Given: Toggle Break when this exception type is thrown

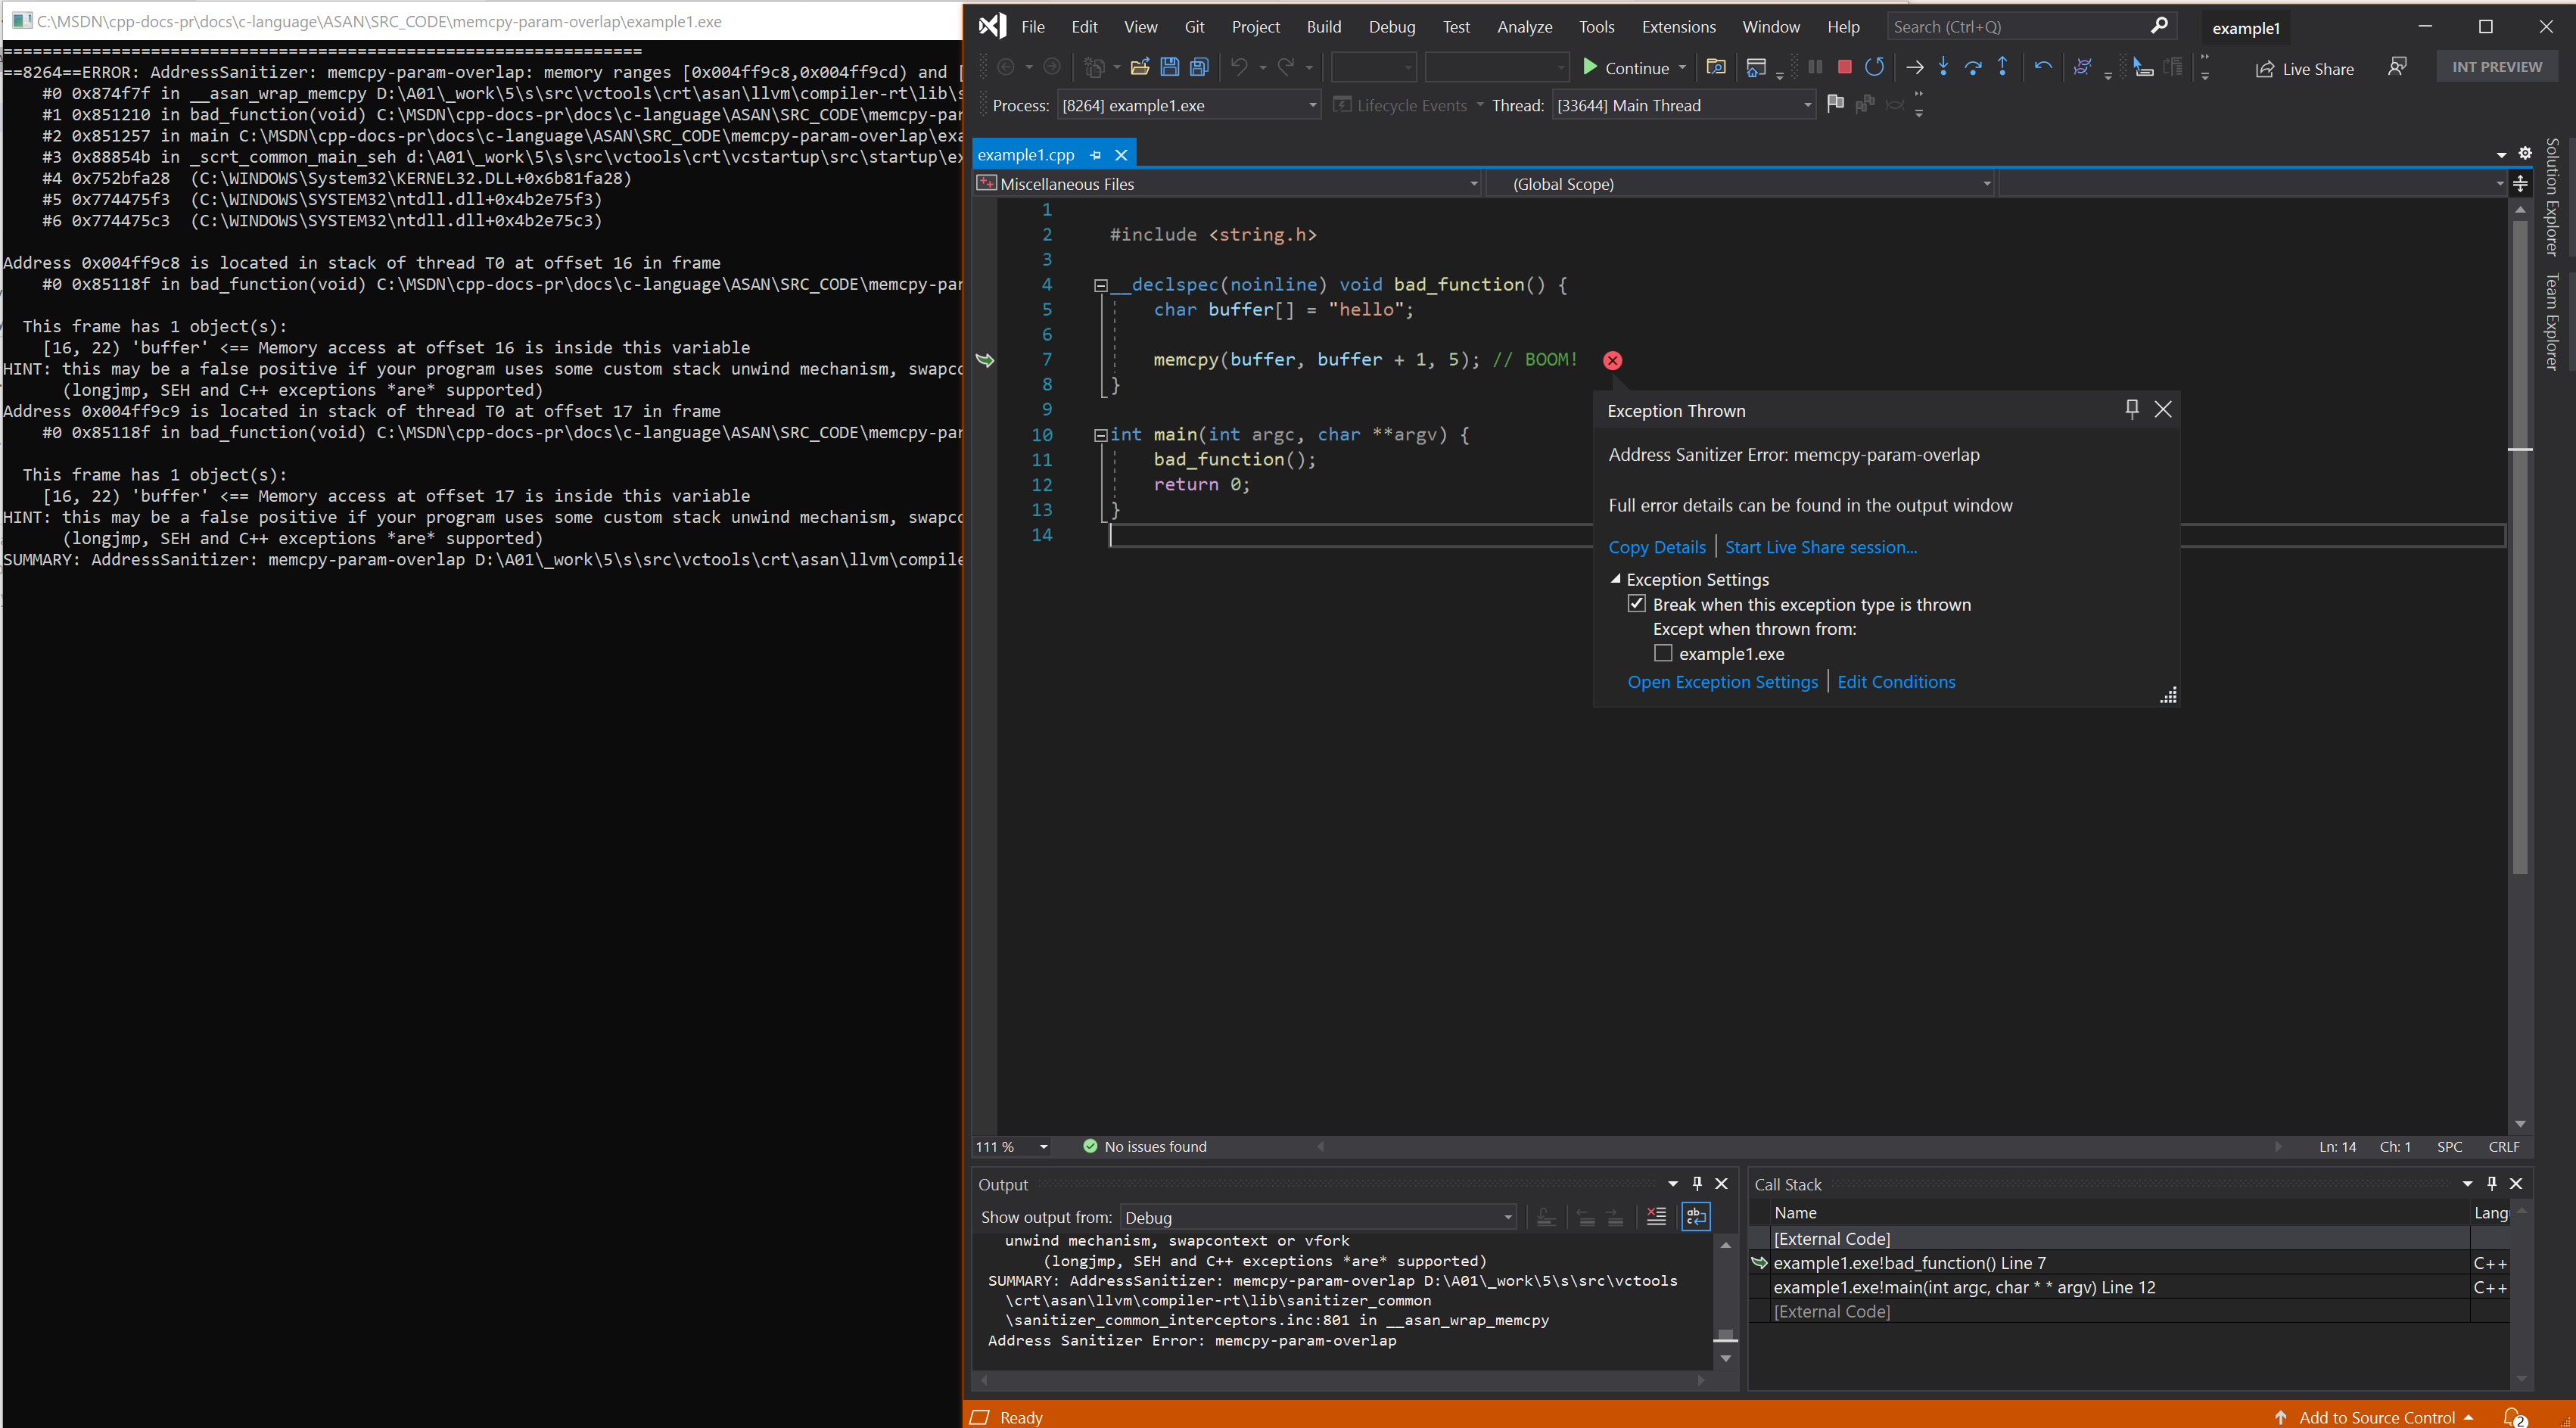Looking at the screenshot, I should pos(1637,603).
